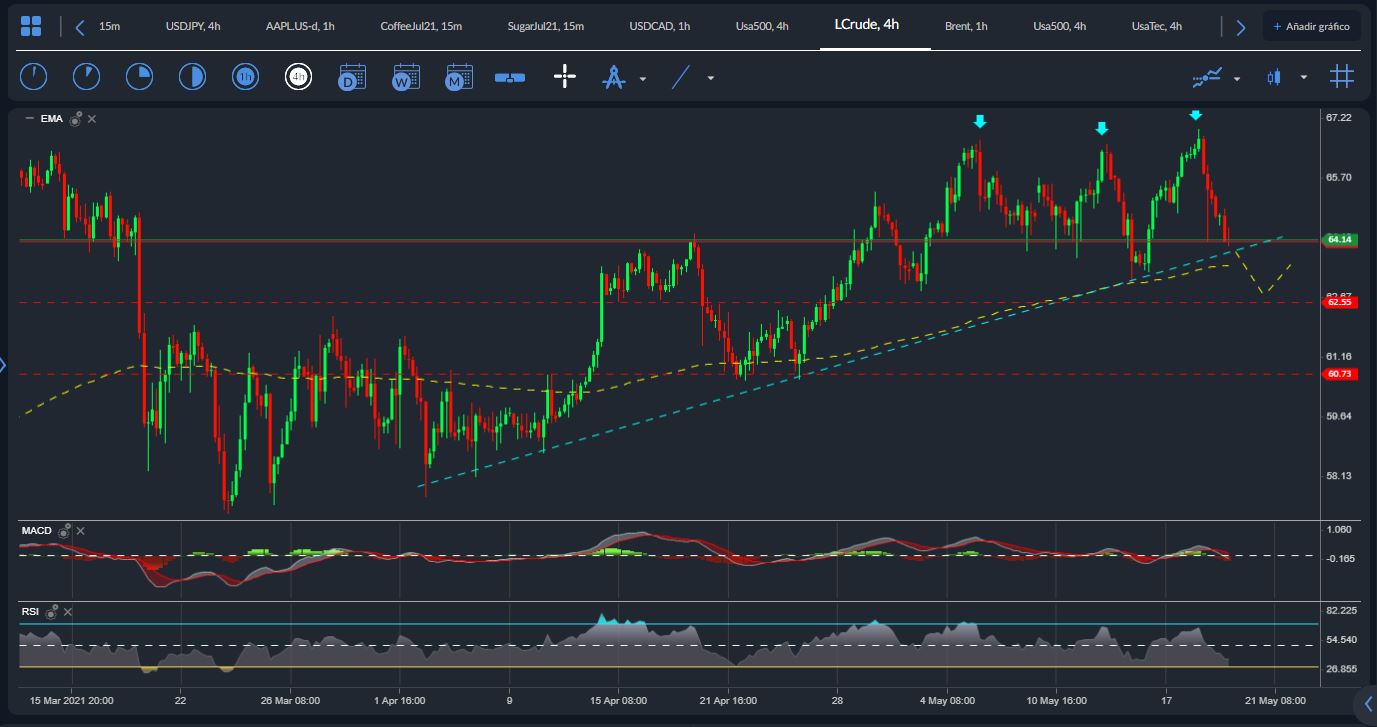The image size is (1377, 727).
Task: Open the line tool dropdown arrow
Action: point(710,78)
